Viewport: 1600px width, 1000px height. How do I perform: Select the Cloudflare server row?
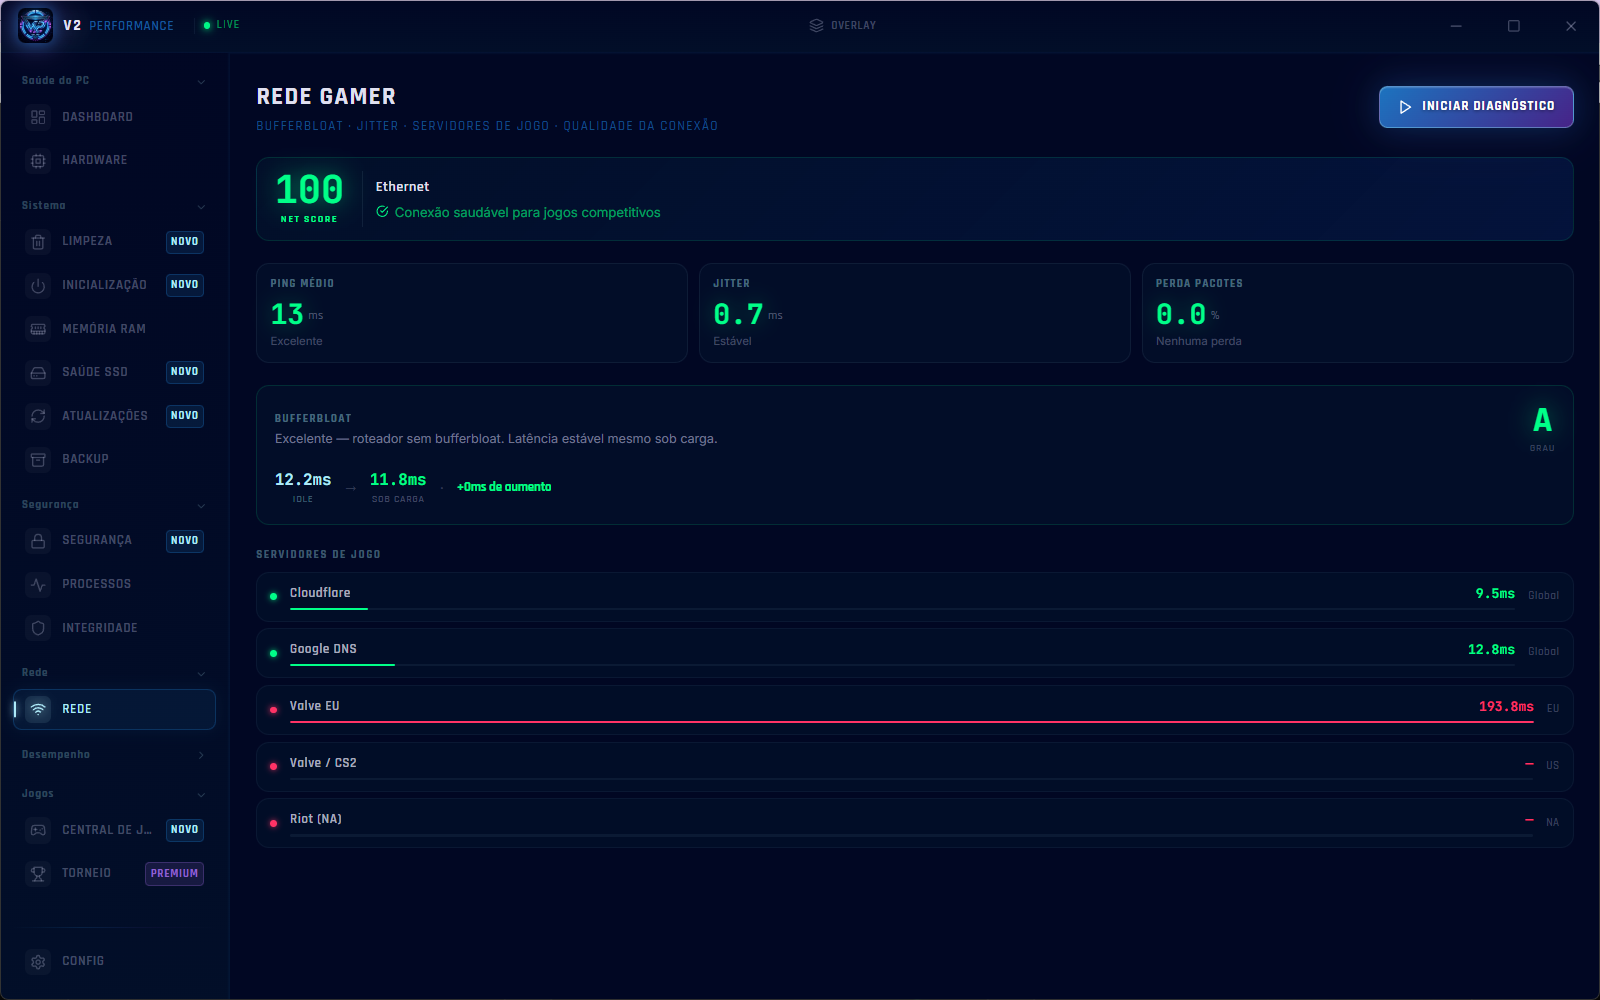(914, 597)
